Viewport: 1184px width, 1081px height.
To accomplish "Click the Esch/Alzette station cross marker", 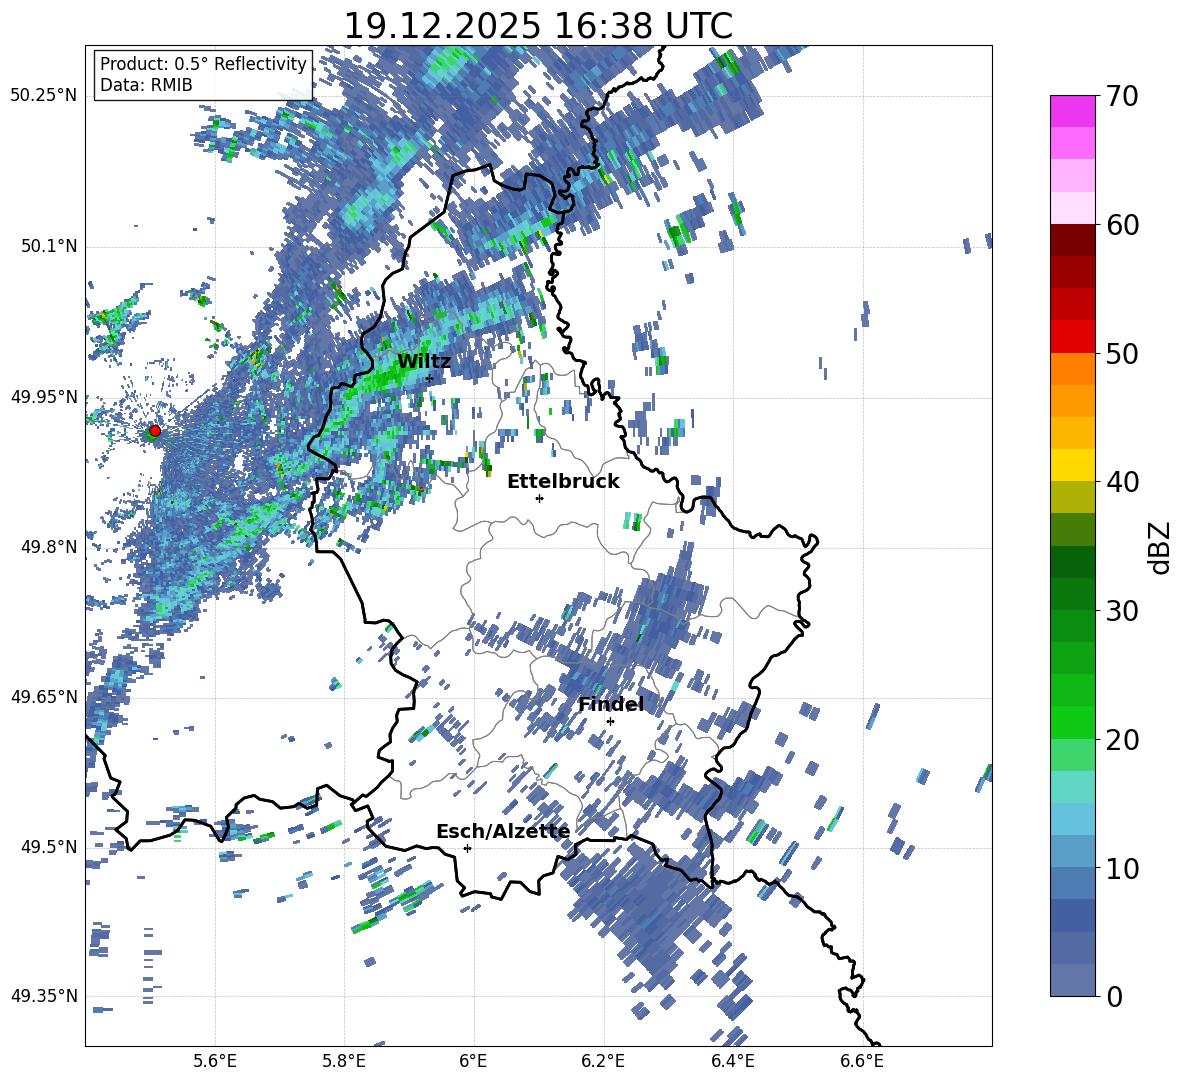I will (x=467, y=848).
